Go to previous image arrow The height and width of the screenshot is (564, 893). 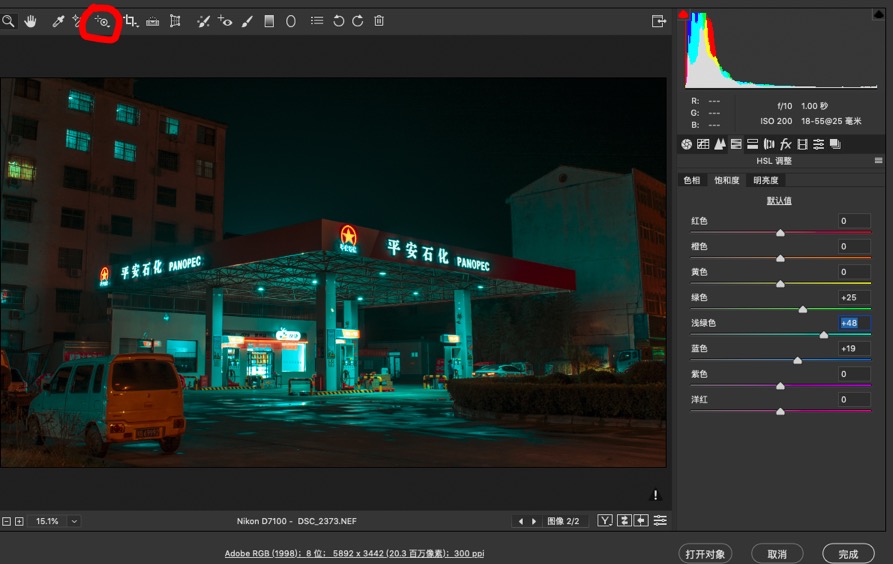coord(520,521)
